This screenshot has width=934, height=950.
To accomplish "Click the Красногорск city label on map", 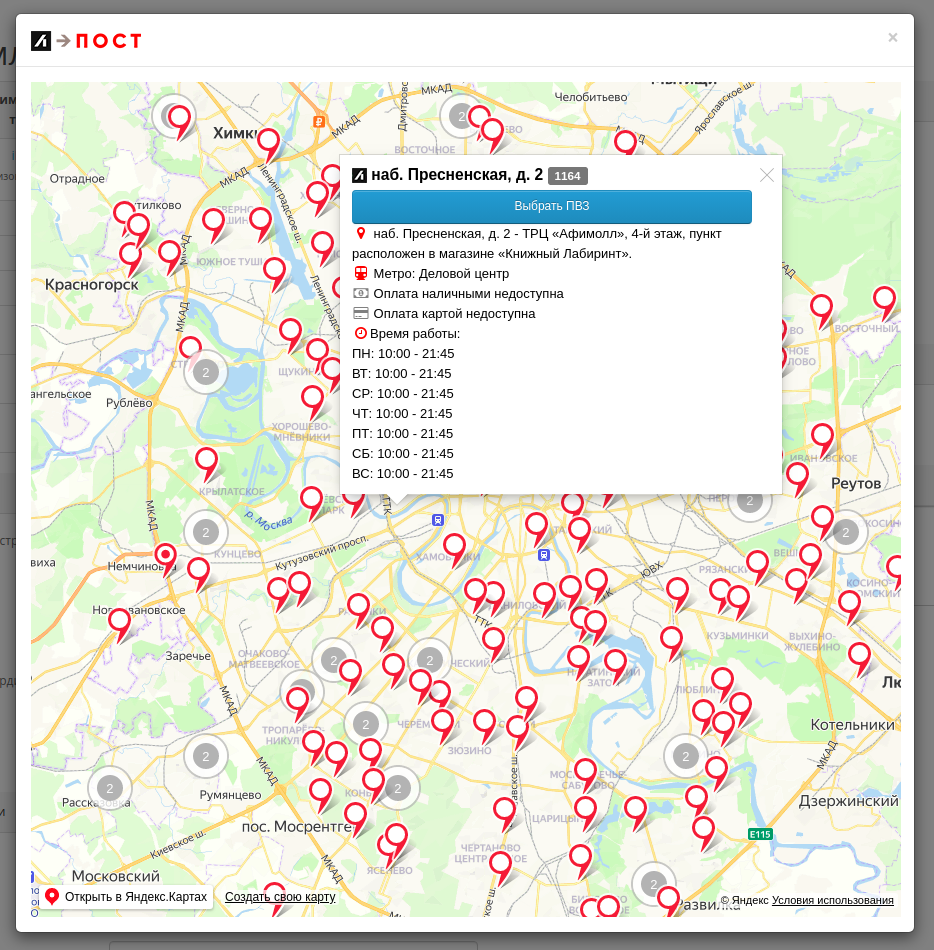I will [91, 284].
